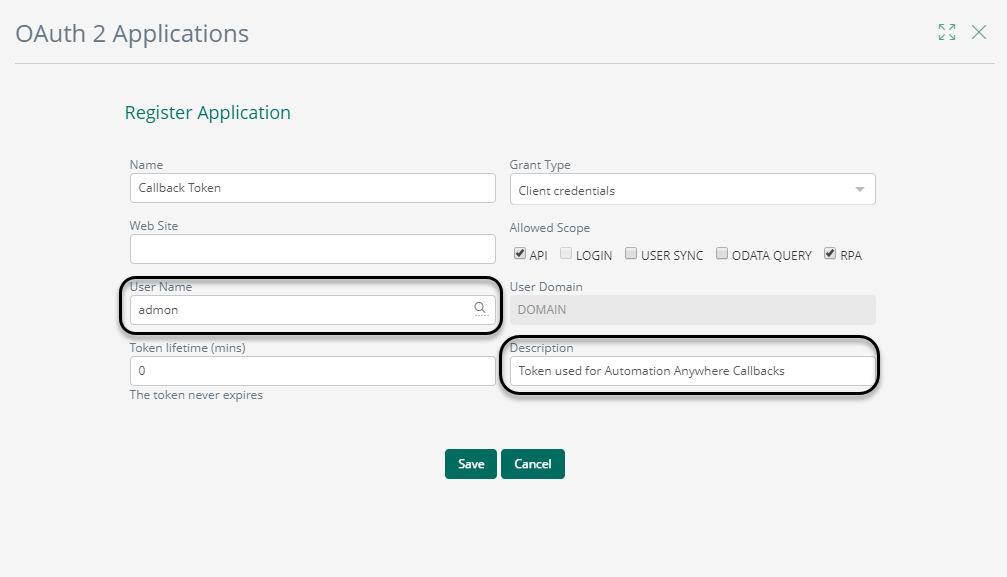Focus the Name field containing Callback Token
1007x577 pixels.
coord(313,188)
